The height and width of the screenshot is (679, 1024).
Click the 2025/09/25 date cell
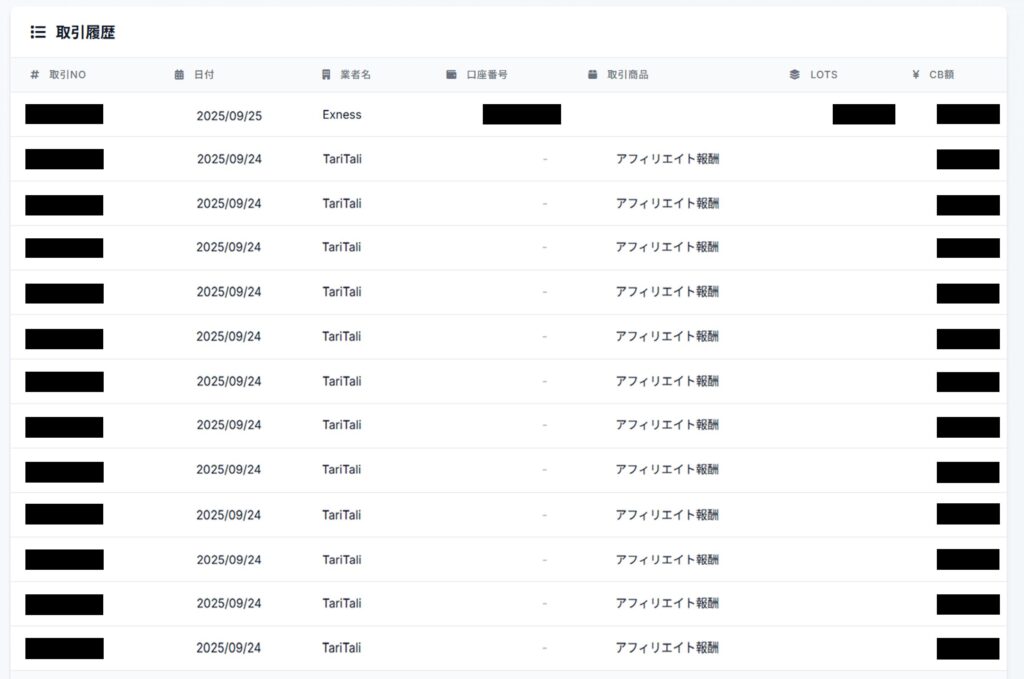(x=229, y=115)
